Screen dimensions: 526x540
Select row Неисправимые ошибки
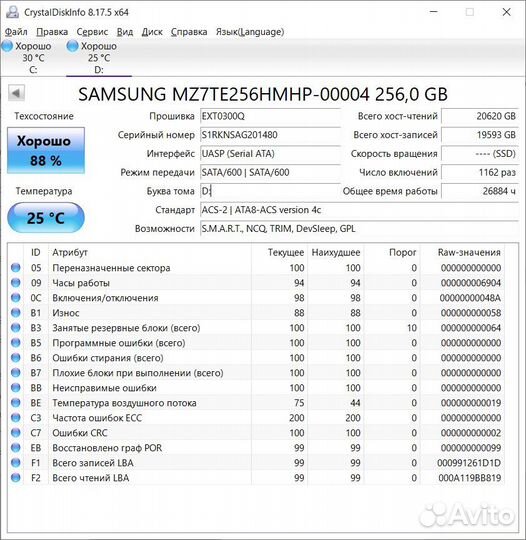click(256, 388)
